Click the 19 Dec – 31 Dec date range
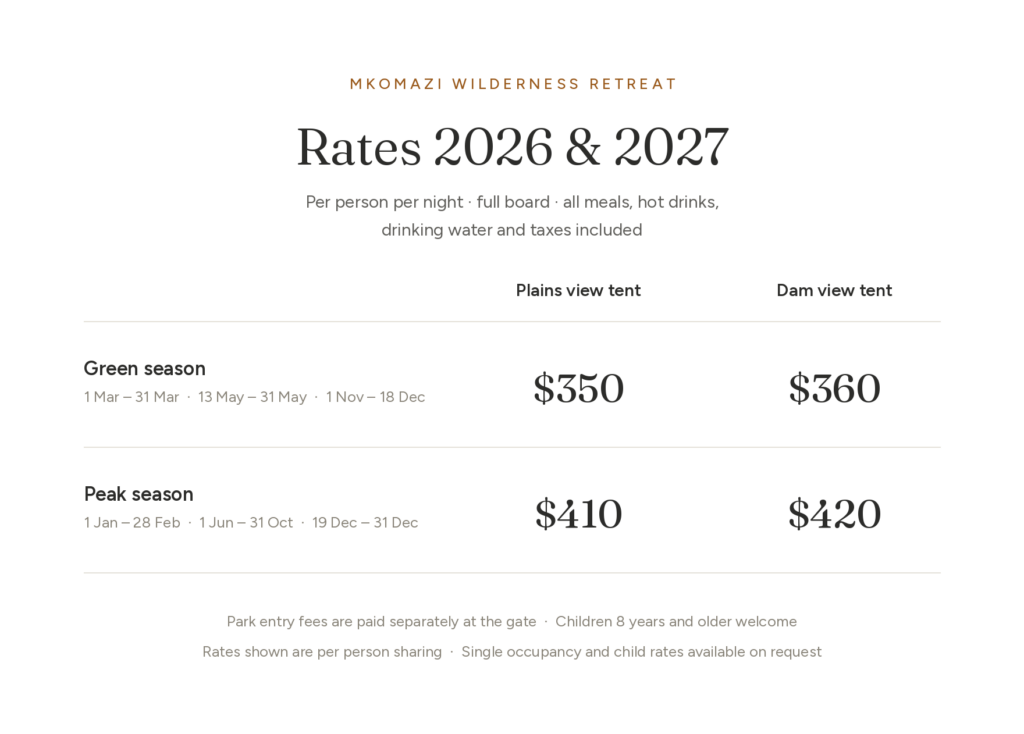This screenshot has width=1024, height=734. (365, 522)
